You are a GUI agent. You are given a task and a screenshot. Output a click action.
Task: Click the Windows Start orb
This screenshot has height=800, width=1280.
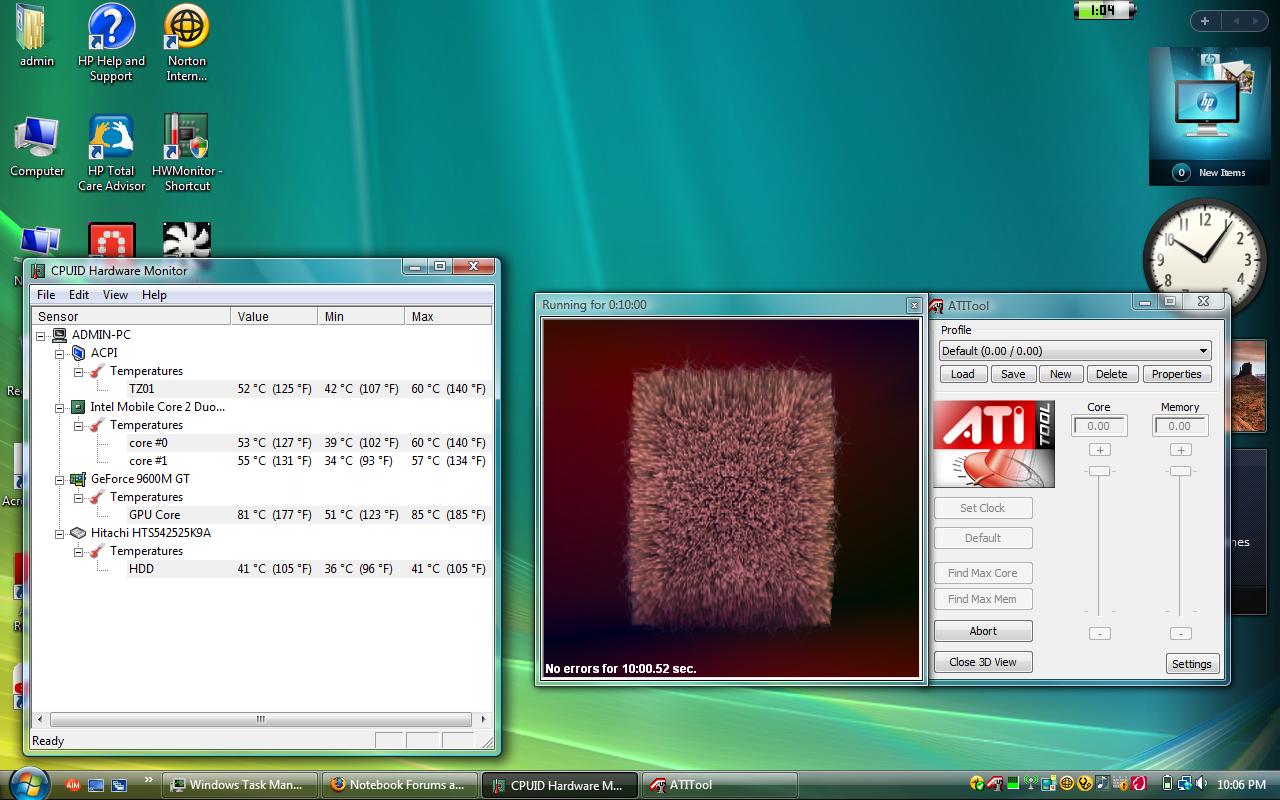click(x=27, y=783)
